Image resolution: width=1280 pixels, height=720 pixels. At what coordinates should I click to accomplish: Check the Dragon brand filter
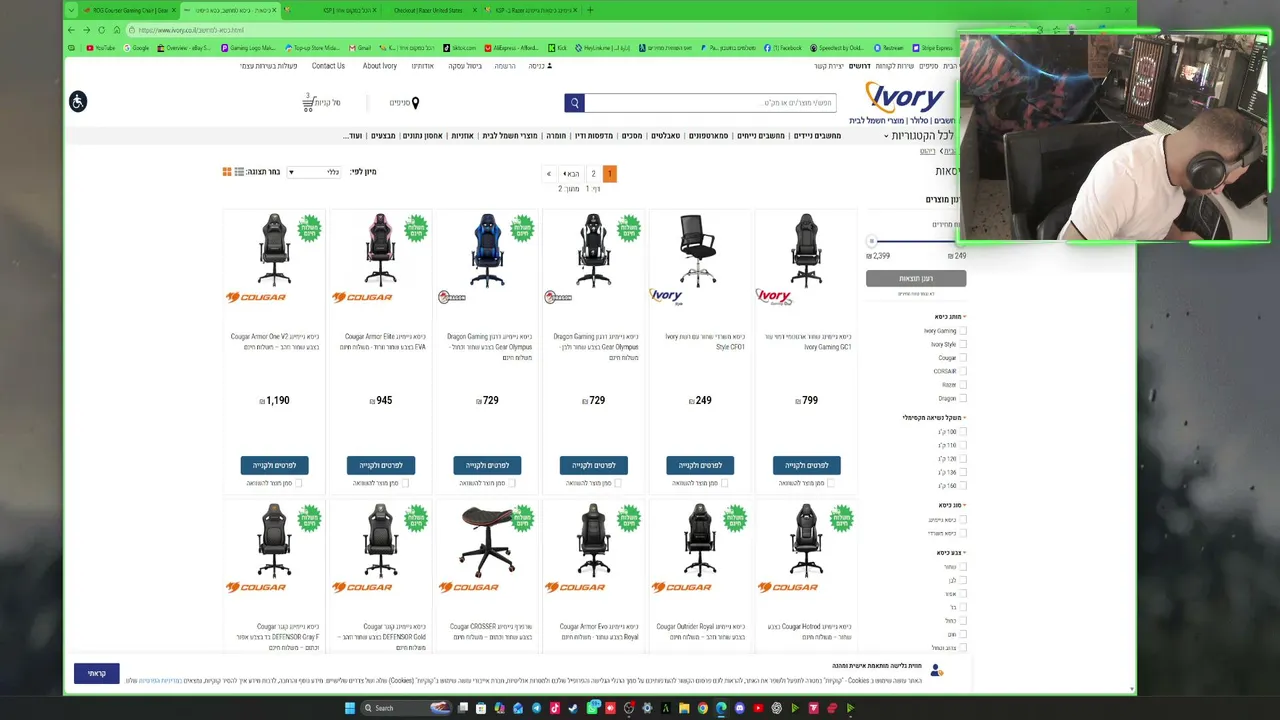pos(963,398)
